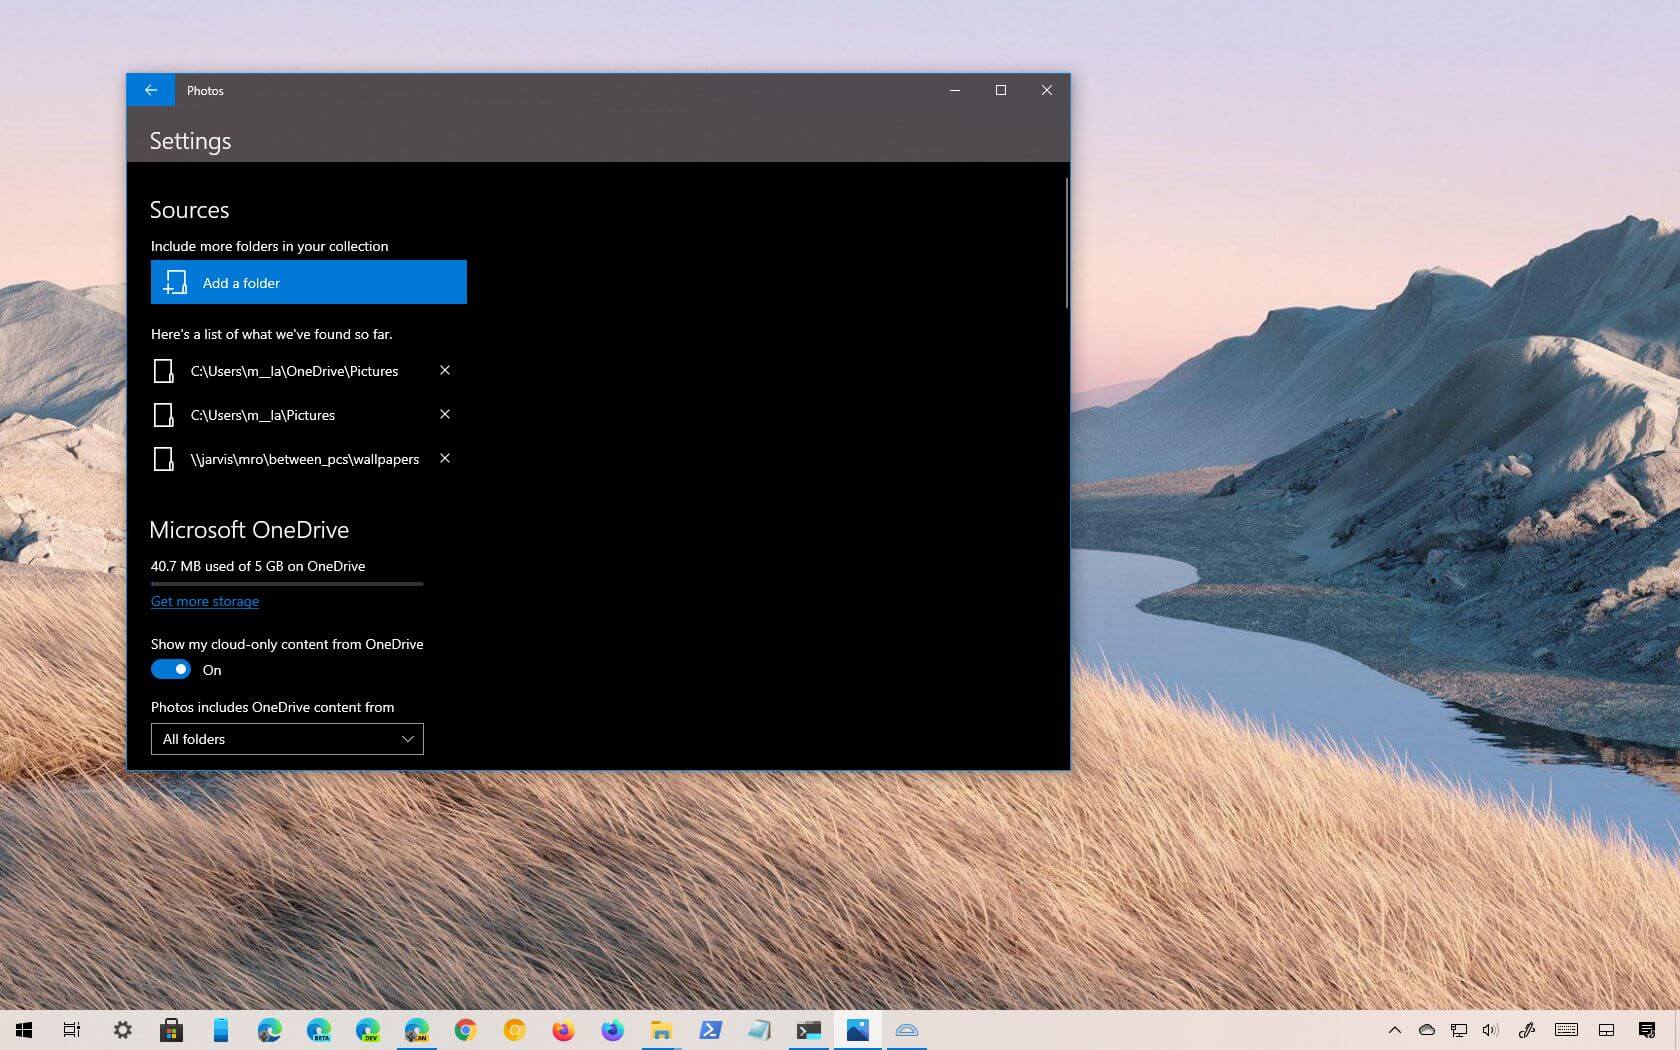Click the OneDrive storage usage bar

(x=287, y=584)
